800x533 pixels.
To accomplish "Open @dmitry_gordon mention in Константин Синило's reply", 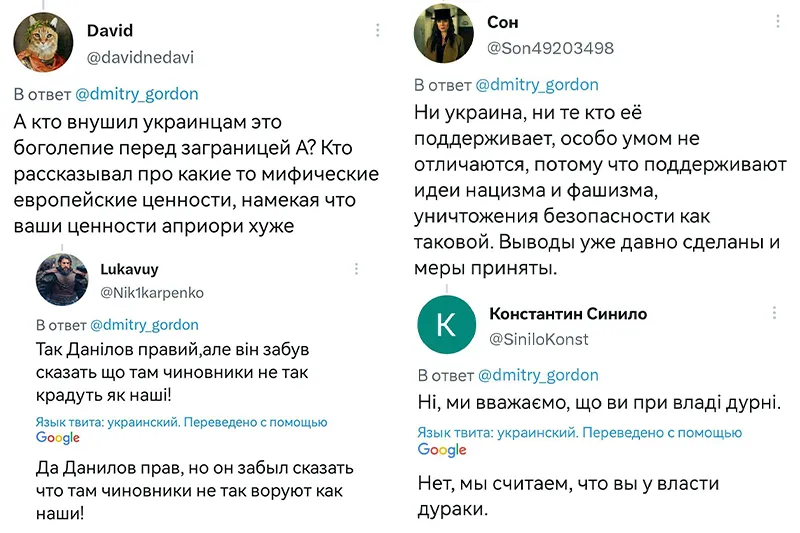I will [538, 375].
